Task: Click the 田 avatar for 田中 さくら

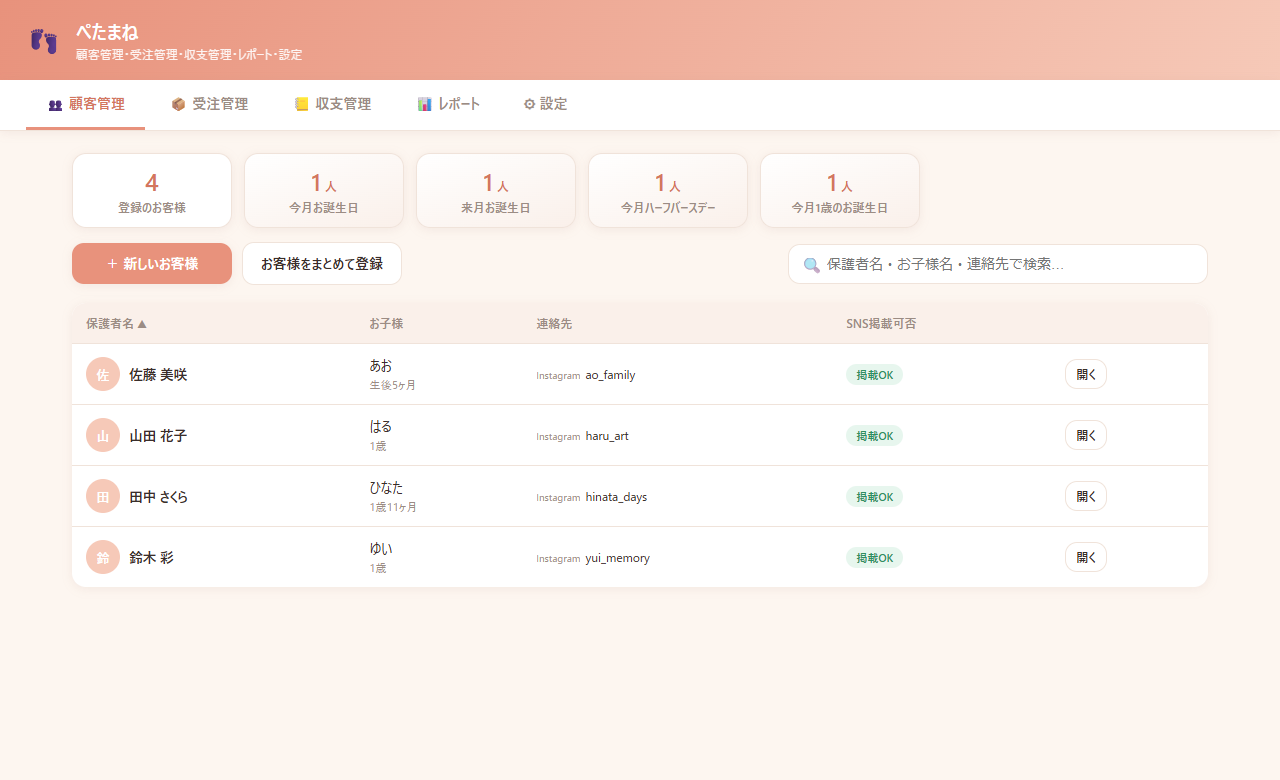Action: point(103,497)
